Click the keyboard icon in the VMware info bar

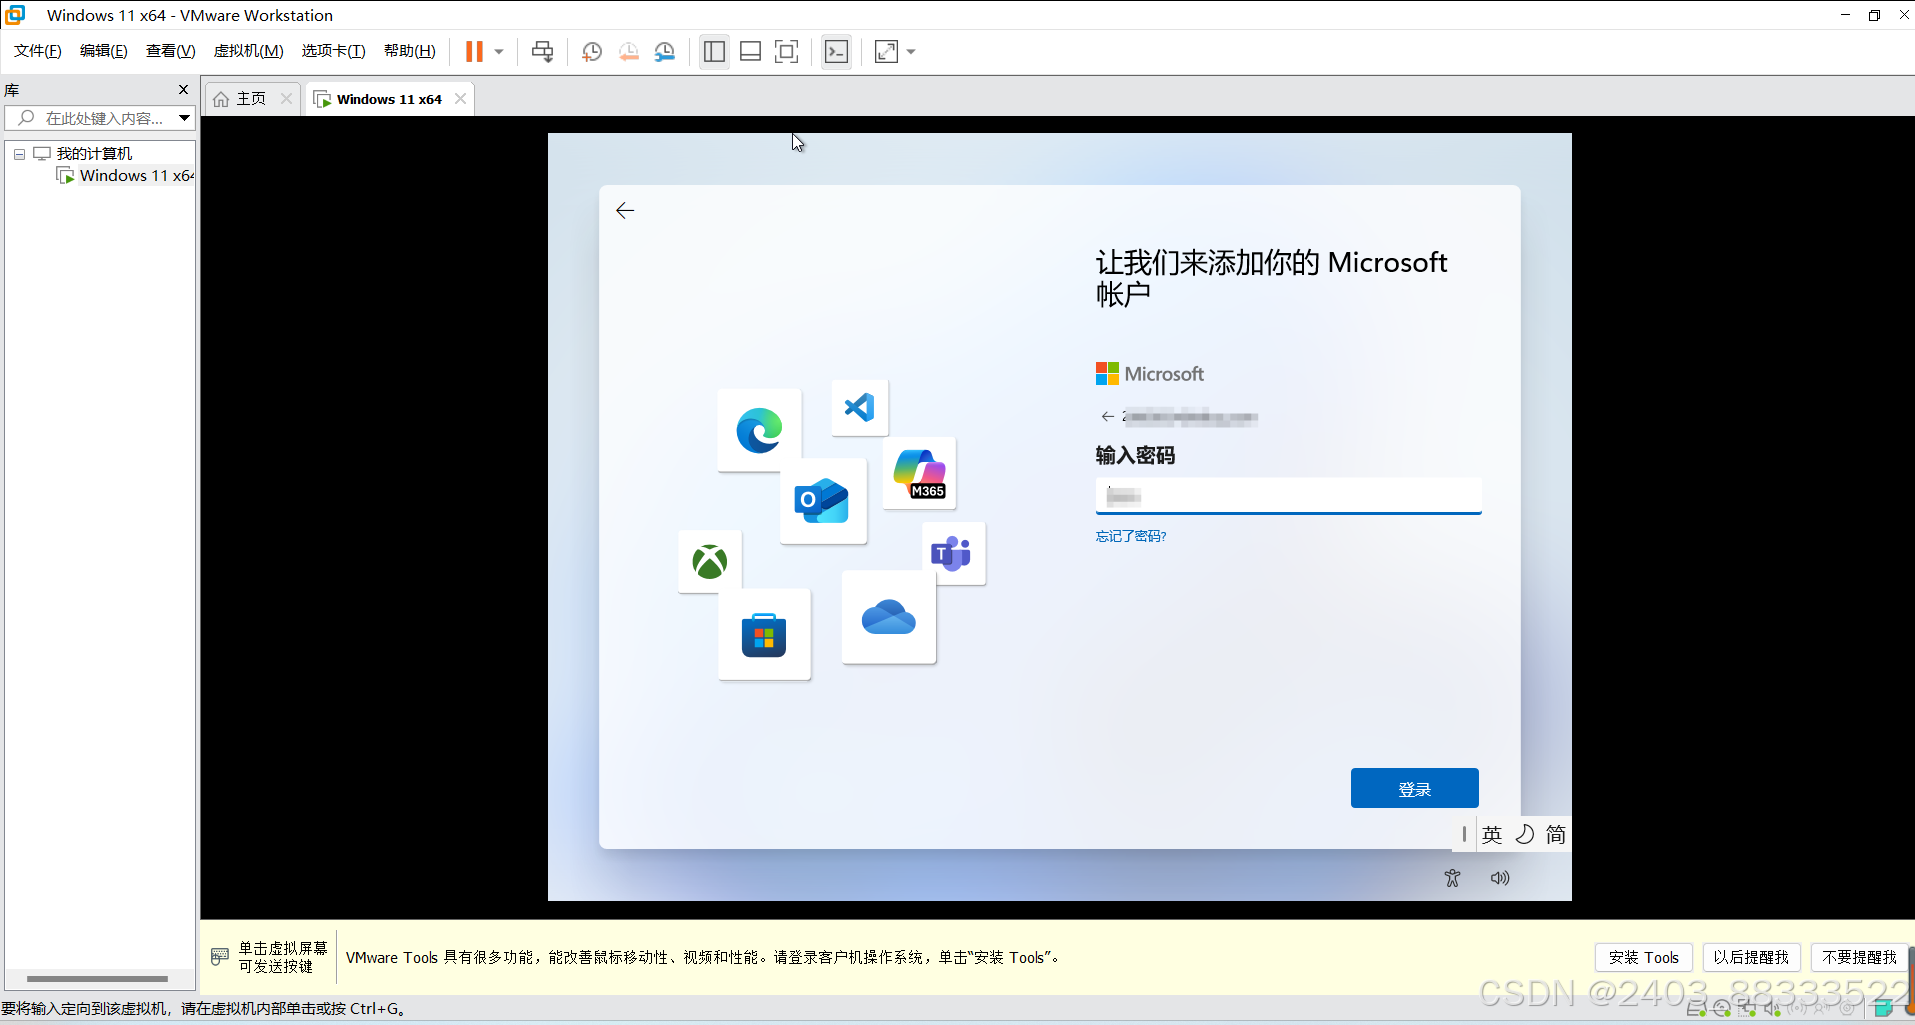220,957
